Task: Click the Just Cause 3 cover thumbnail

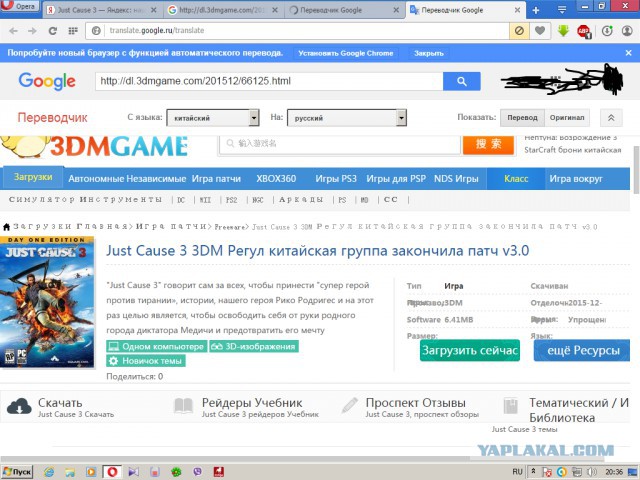Action: click(47, 302)
